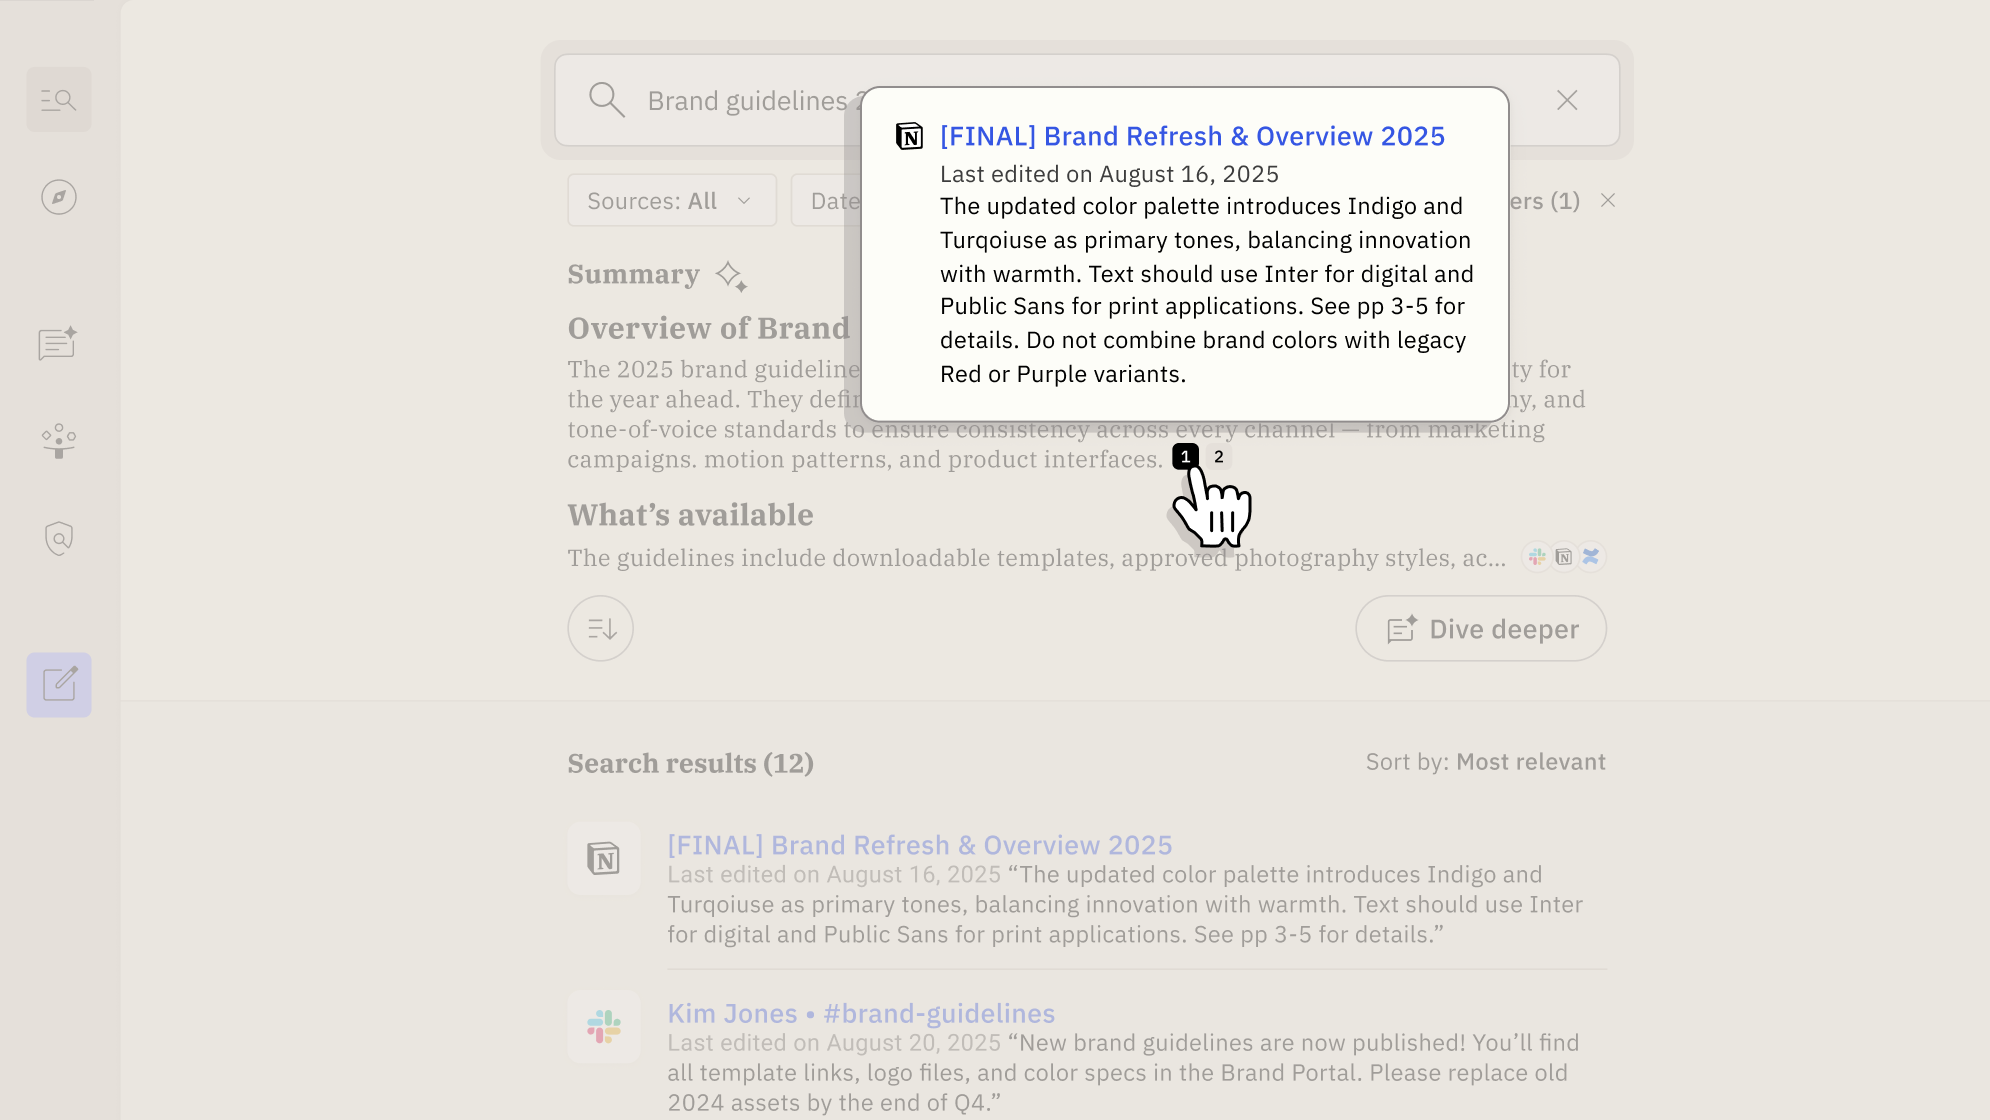Click the compose edit sidebar icon
Viewport: 1990px width, 1120px height.
pos(59,685)
